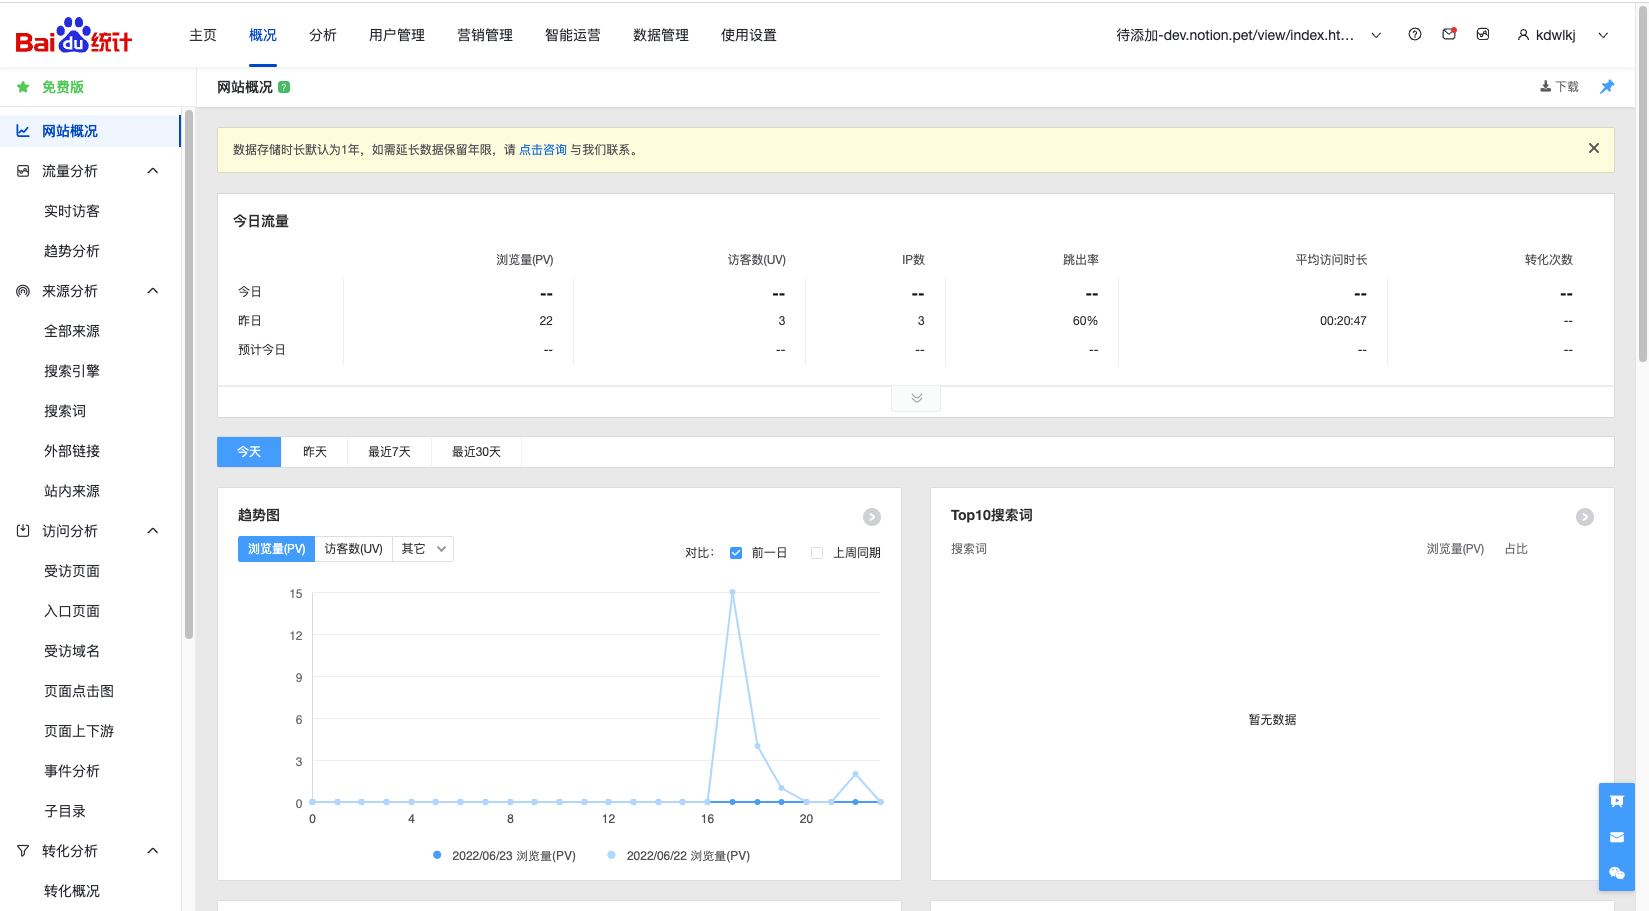The width and height of the screenshot is (1649, 911).
Task: Open the 智能运营 top menu
Action: point(573,35)
